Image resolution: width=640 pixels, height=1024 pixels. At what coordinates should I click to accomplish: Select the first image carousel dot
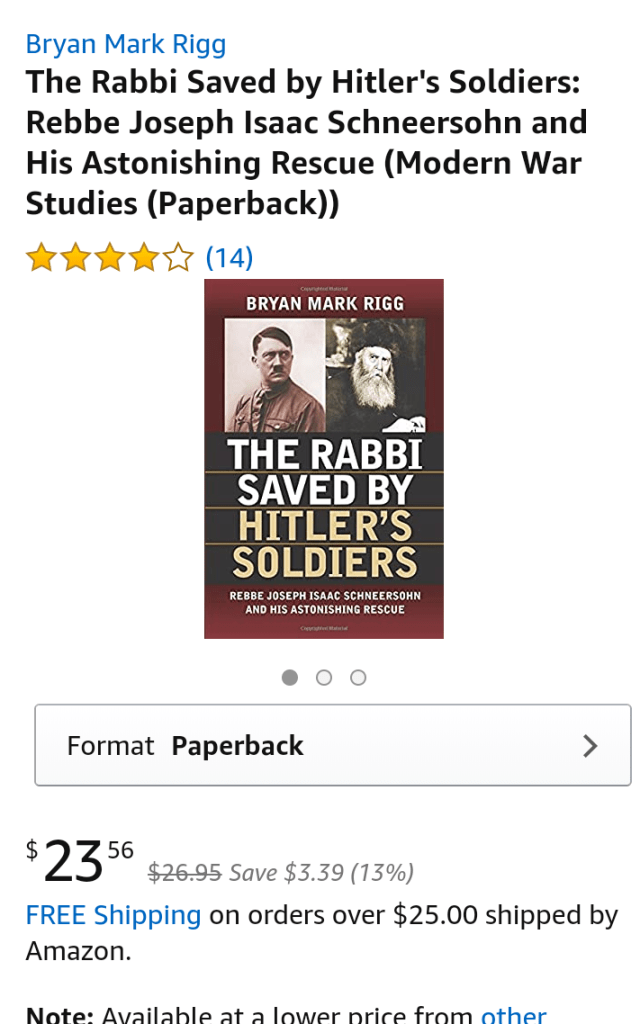[x=290, y=678]
